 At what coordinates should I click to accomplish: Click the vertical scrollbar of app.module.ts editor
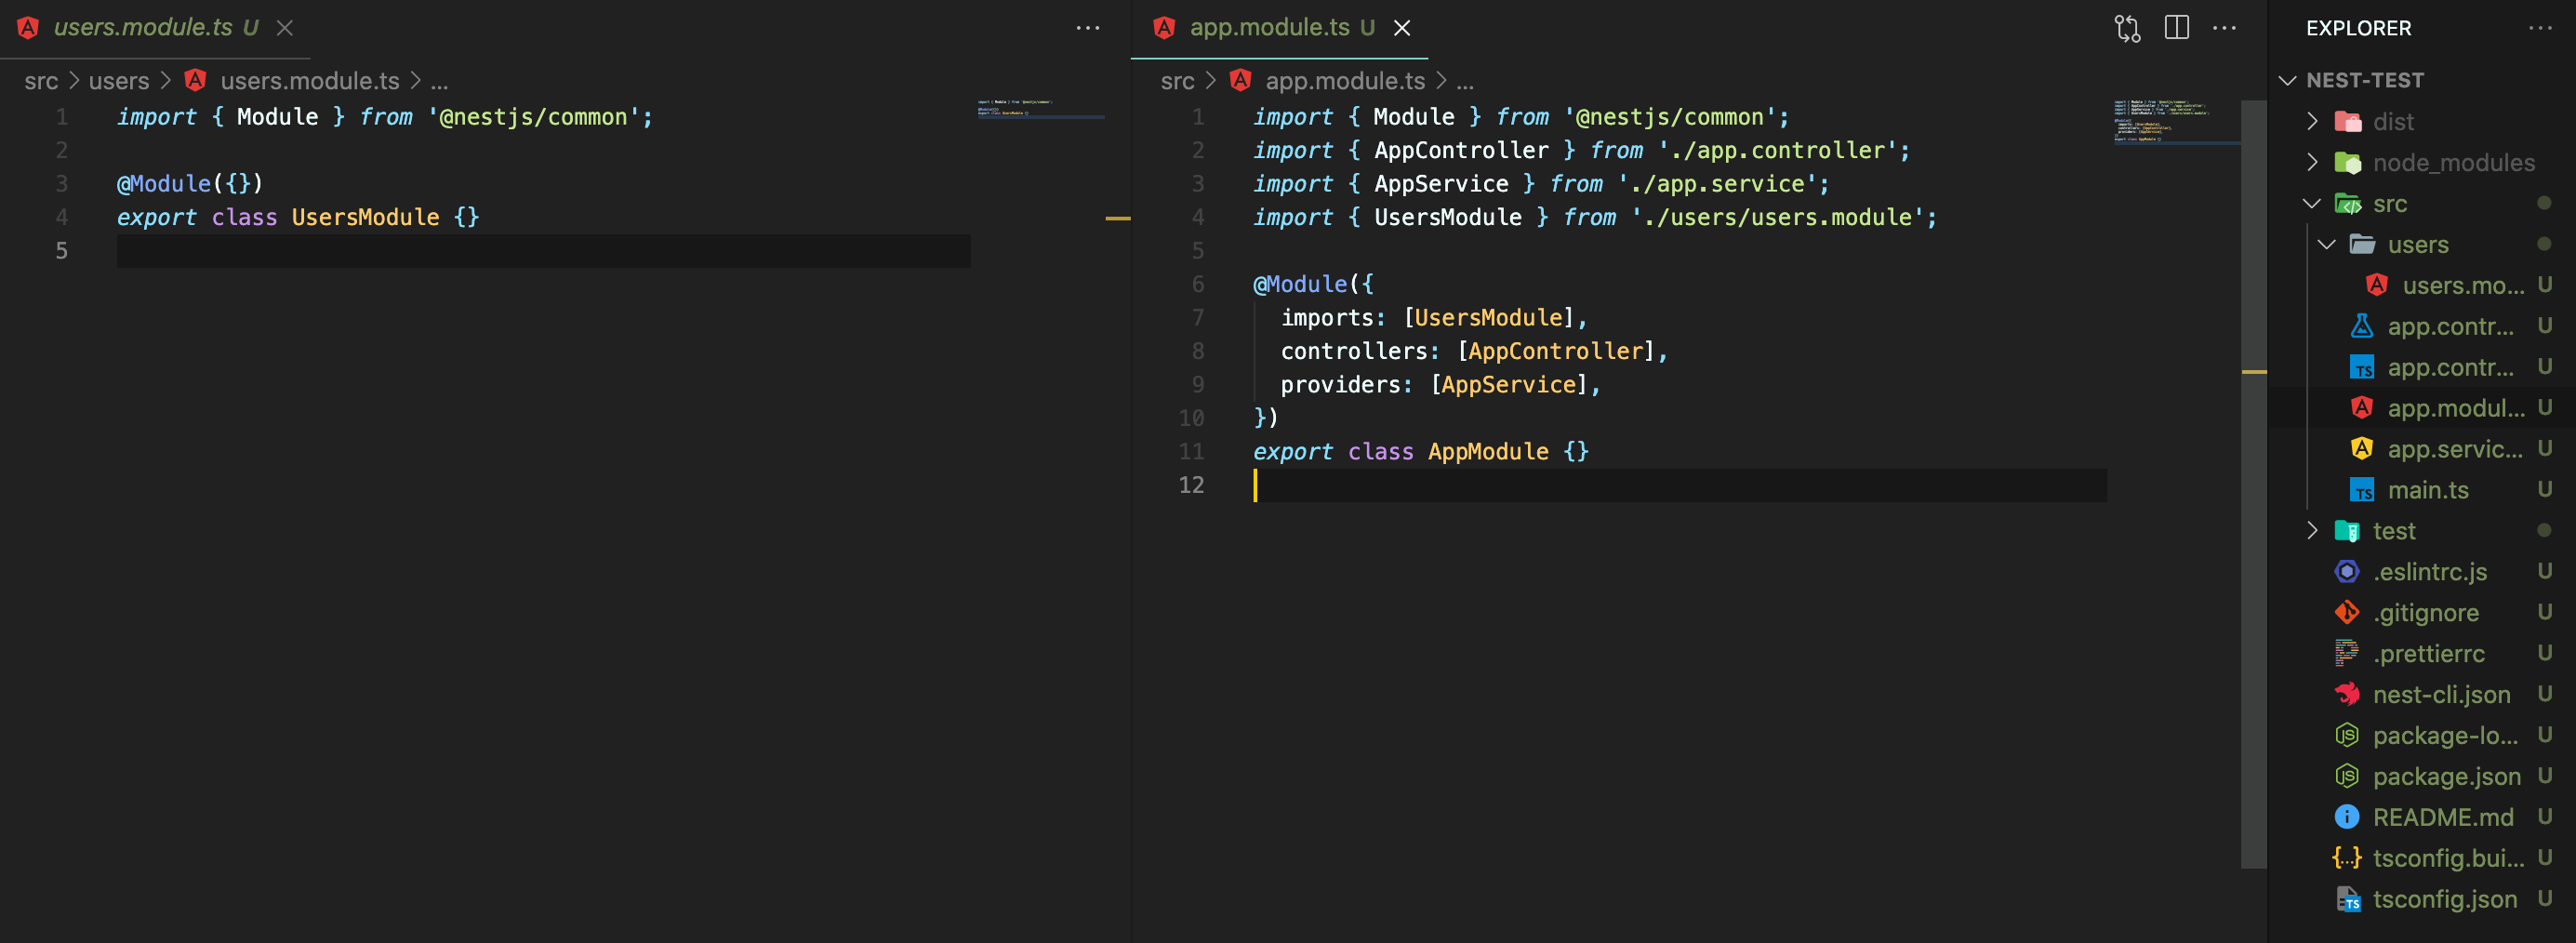[2253, 484]
